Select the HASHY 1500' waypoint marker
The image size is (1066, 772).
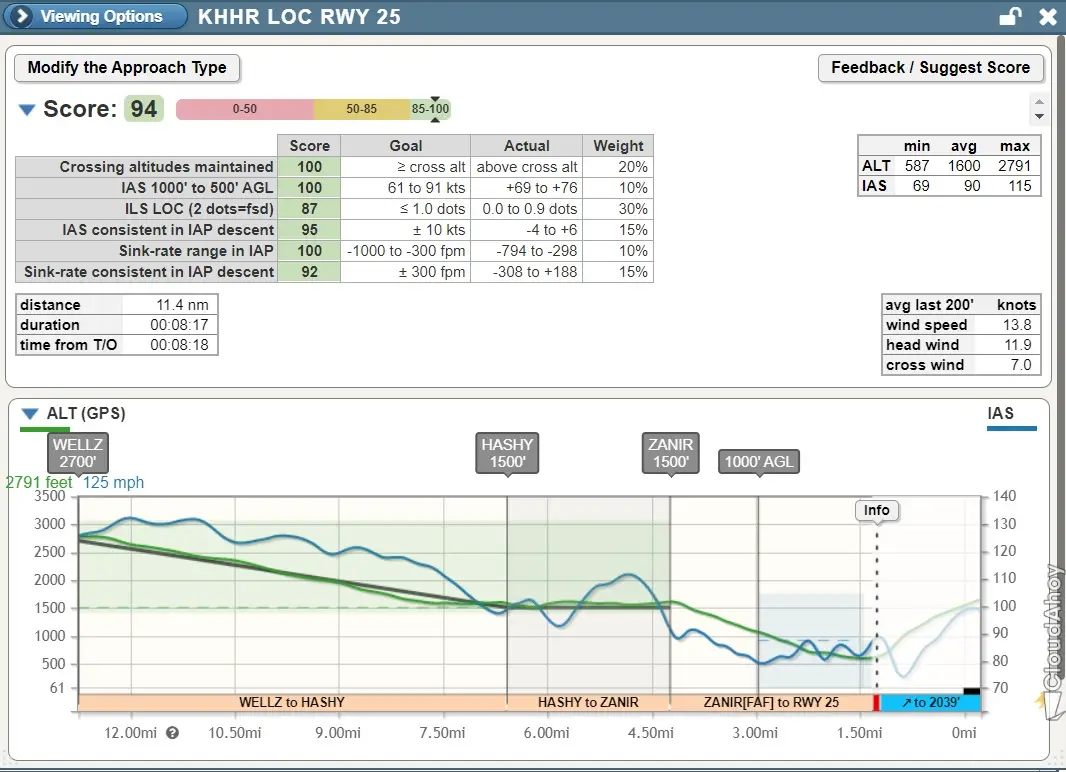click(507, 452)
